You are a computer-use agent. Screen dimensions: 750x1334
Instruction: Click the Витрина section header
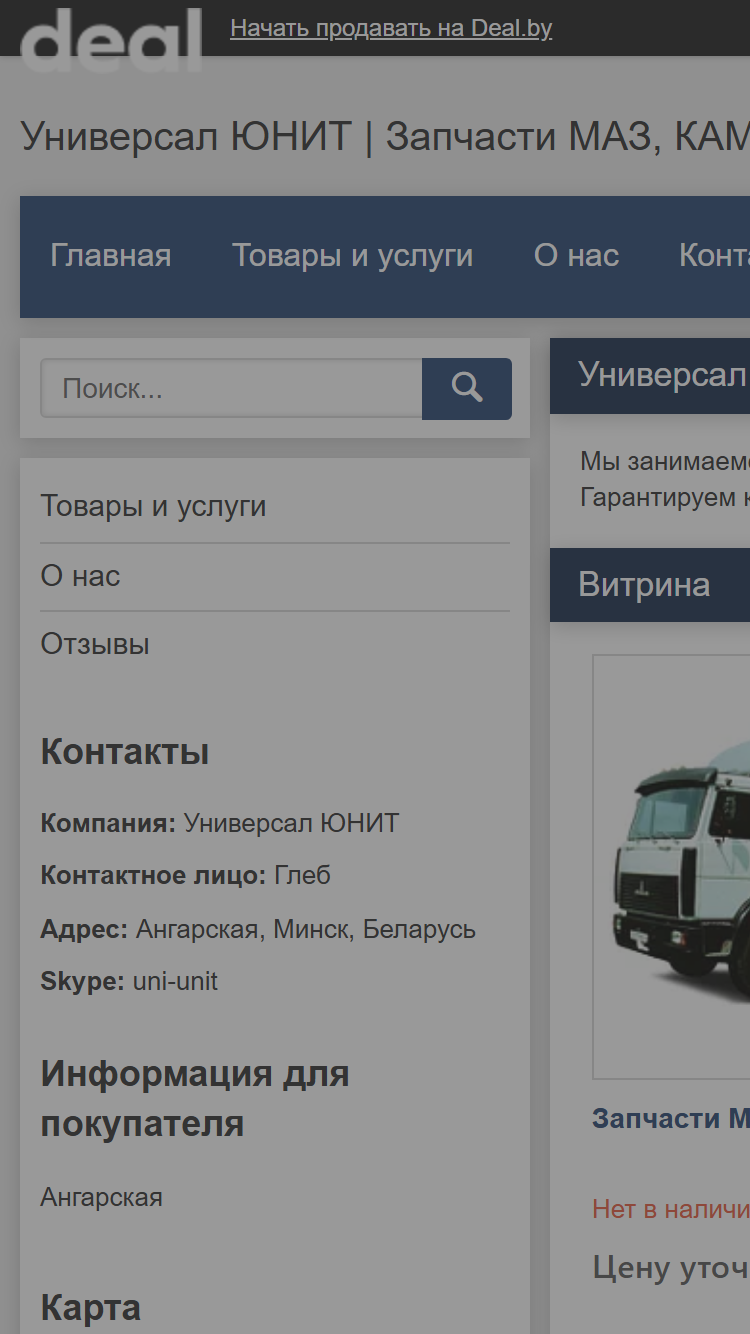(650, 585)
